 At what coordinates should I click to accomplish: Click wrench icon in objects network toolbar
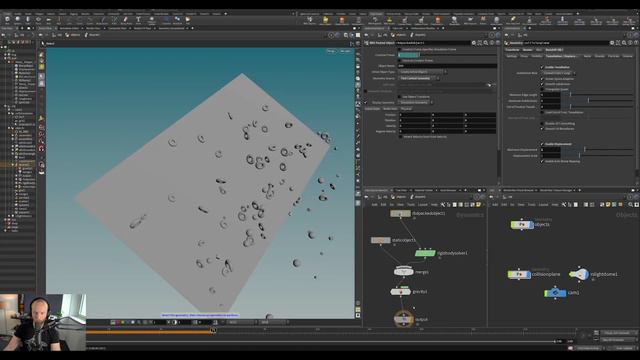(x=564, y=204)
